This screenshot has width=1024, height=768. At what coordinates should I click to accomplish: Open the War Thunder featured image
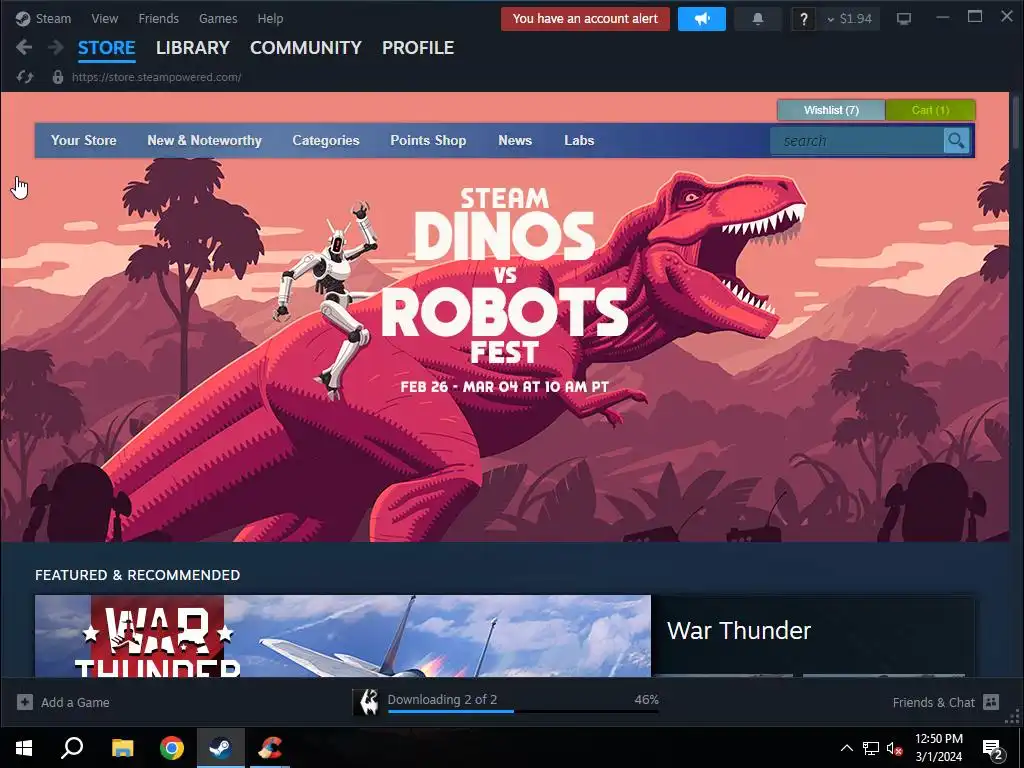click(343, 635)
